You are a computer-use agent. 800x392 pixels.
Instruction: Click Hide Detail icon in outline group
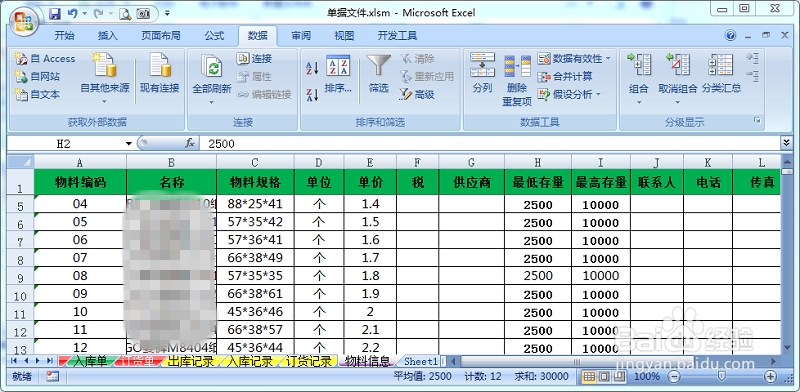752,76
